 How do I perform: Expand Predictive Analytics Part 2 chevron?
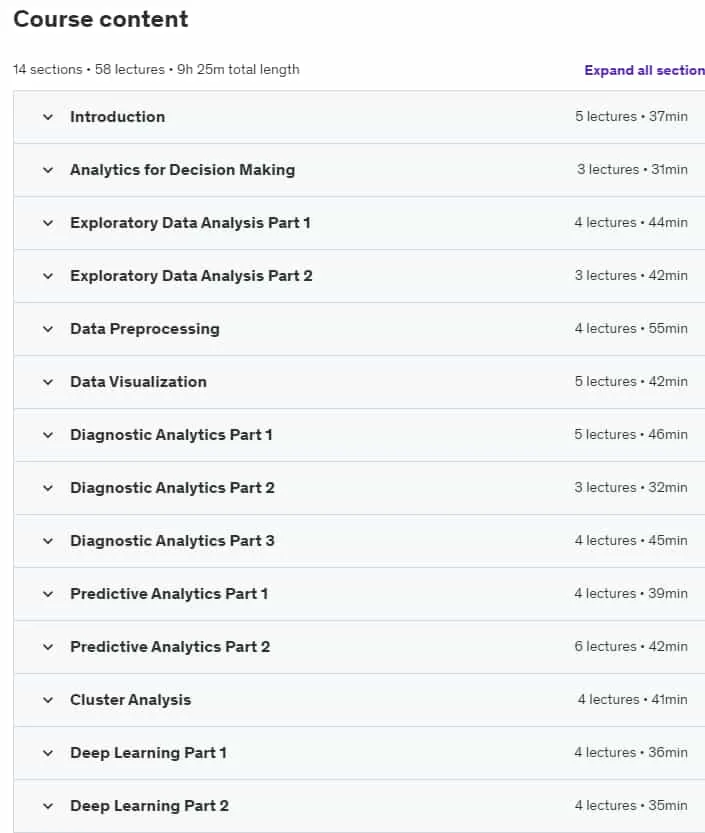pos(48,647)
